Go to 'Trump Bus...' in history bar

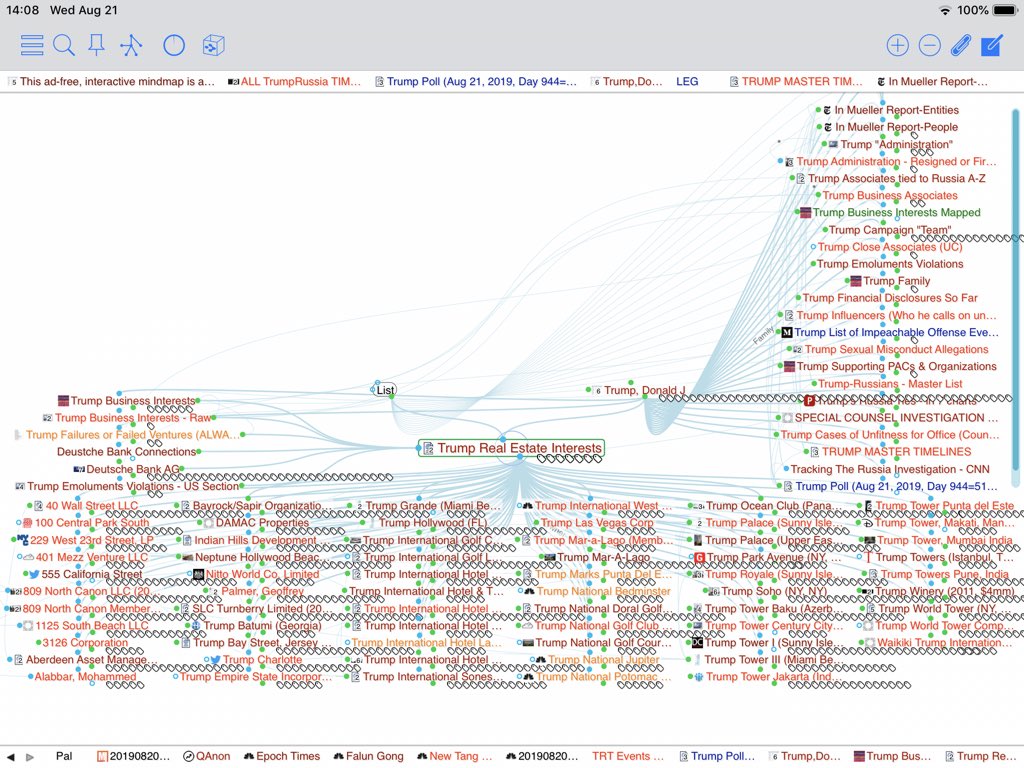pyautogui.click(x=892, y=756)
